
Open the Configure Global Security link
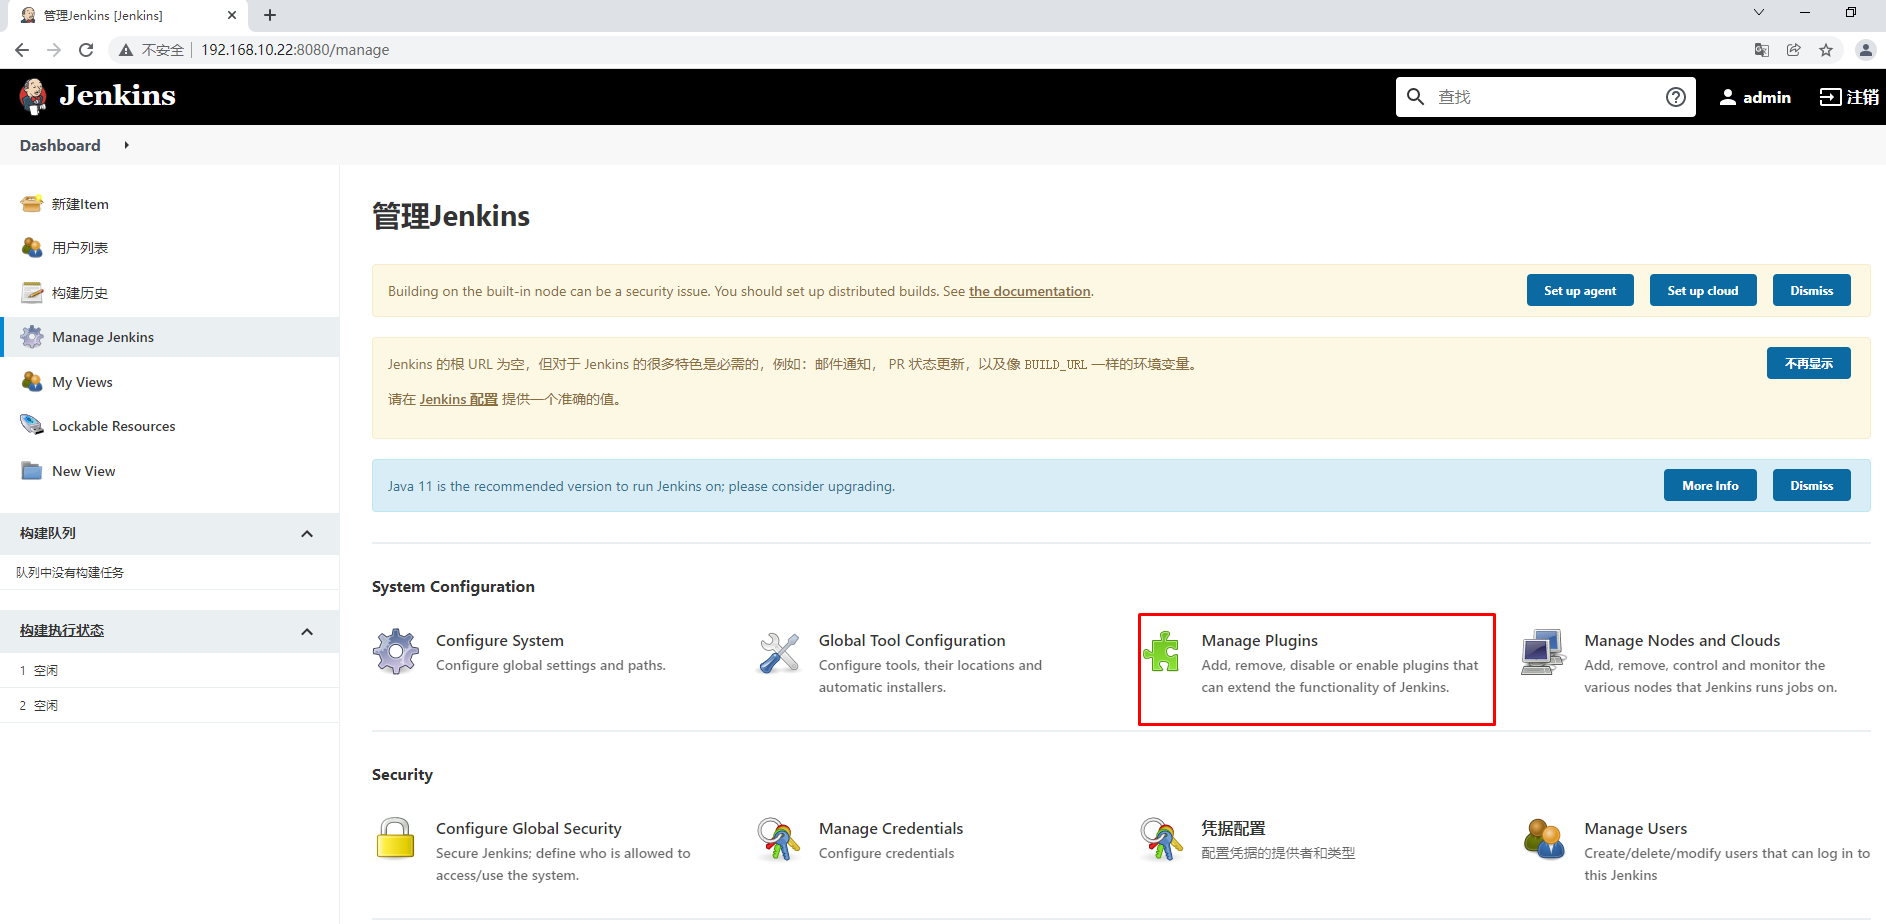529,829
